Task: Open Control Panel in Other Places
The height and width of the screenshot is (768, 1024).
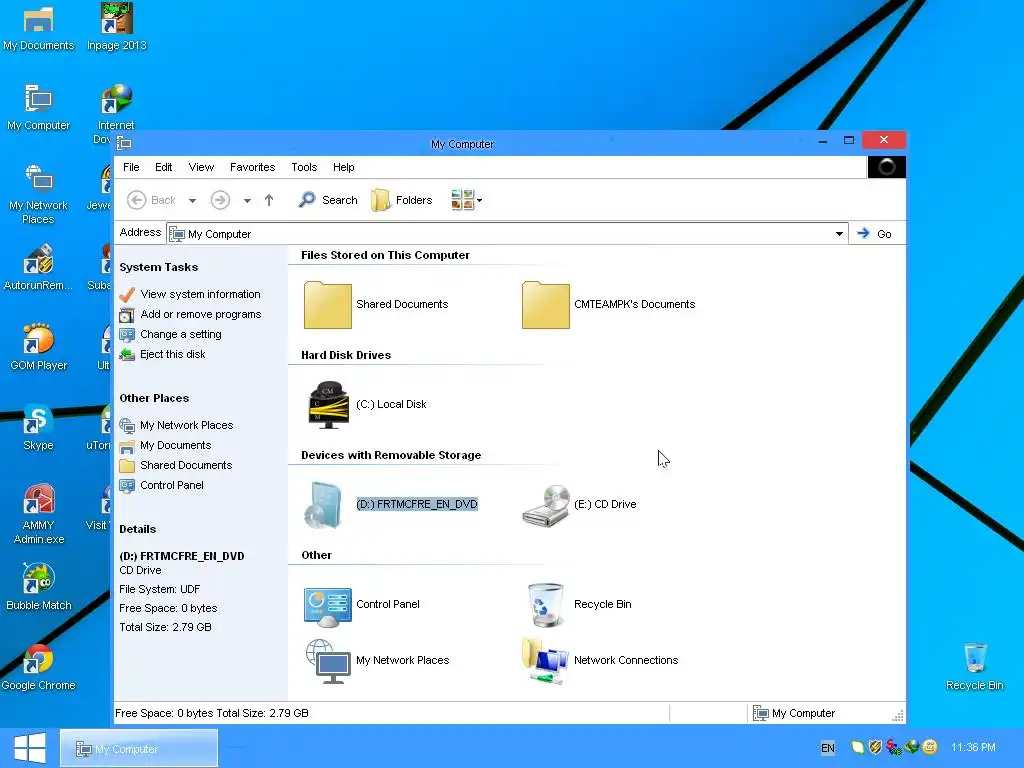Action: tap(172, 485)
